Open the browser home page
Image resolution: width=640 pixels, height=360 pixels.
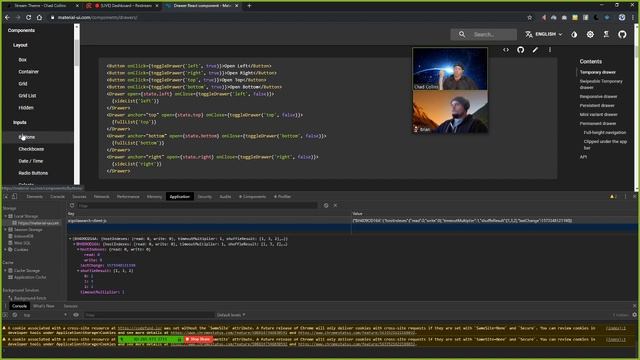click(x=39, y=18)
